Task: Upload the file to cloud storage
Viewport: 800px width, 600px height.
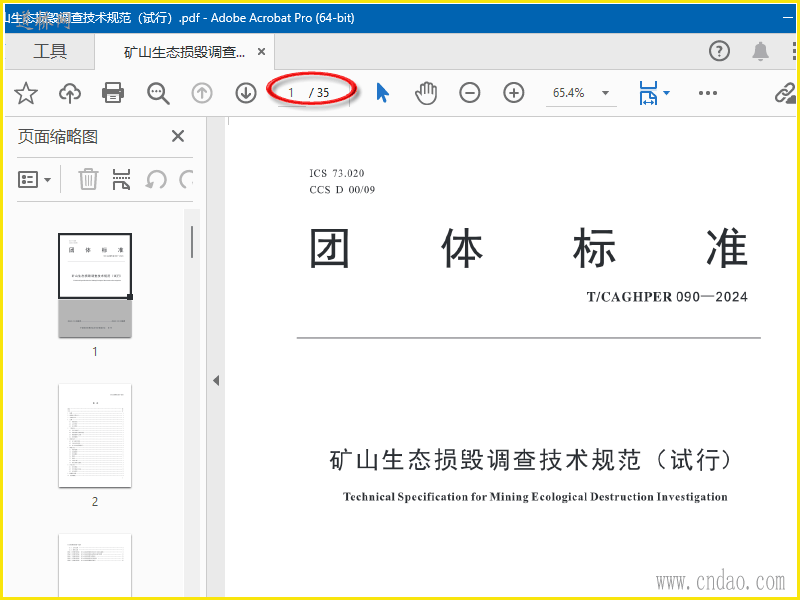Action: click(70, 93)
